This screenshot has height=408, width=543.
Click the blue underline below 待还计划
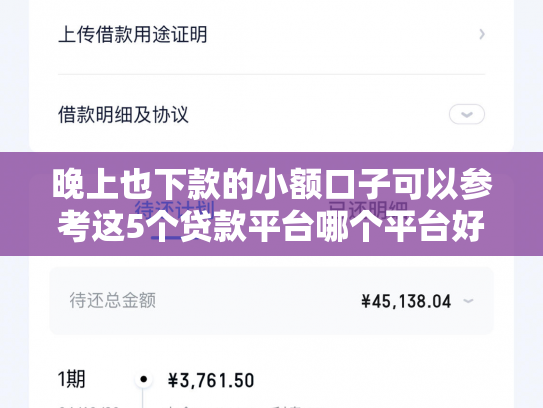175,238
